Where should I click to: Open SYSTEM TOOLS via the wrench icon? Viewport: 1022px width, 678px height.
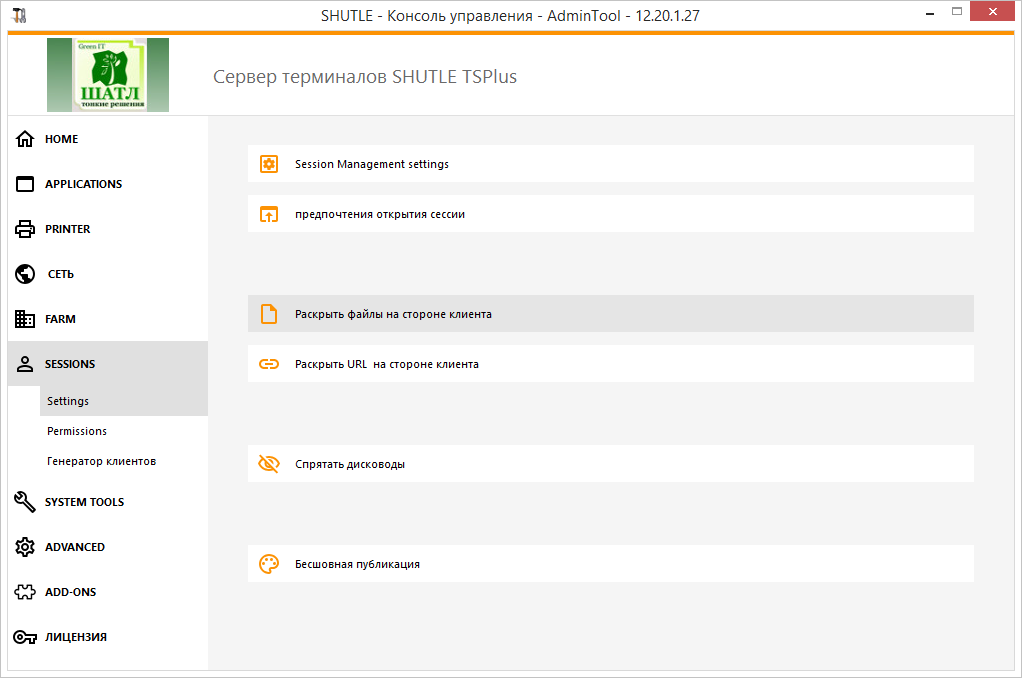tap(24, 502)
